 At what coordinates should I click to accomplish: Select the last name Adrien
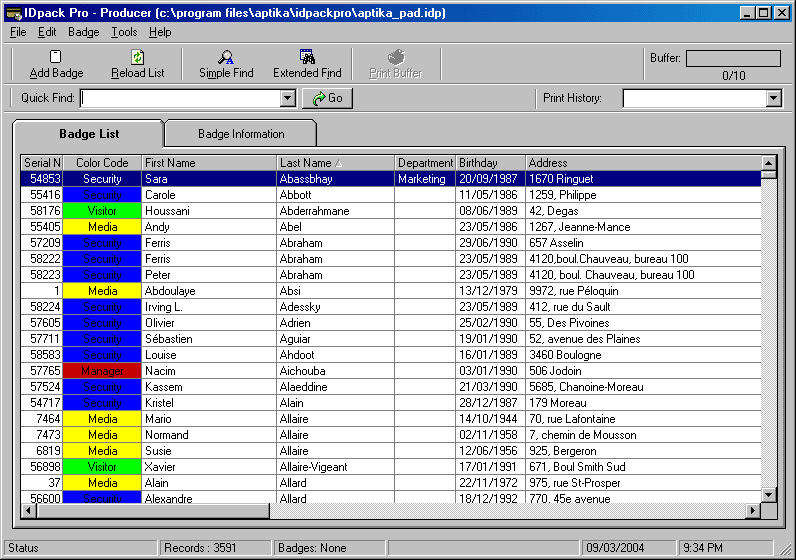295,323
